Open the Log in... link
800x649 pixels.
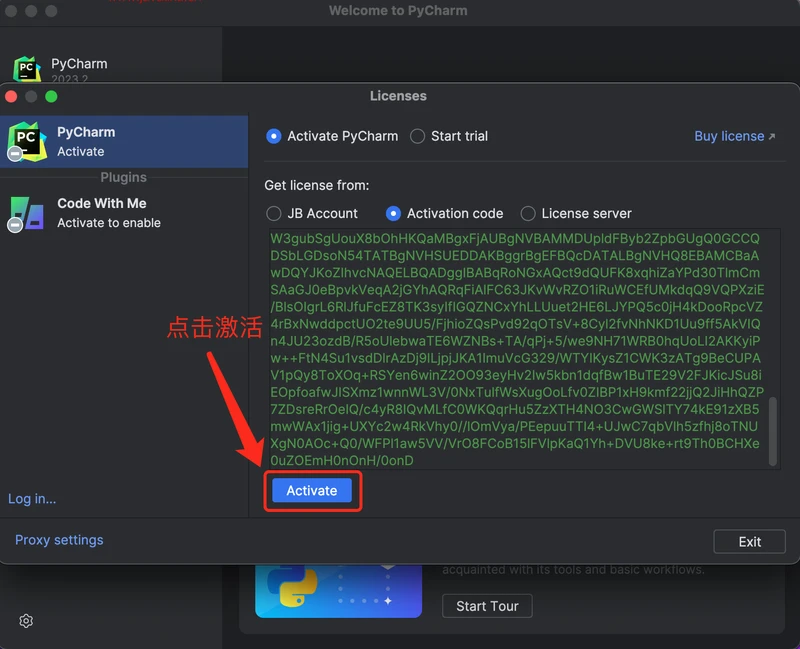pos(32,498)
